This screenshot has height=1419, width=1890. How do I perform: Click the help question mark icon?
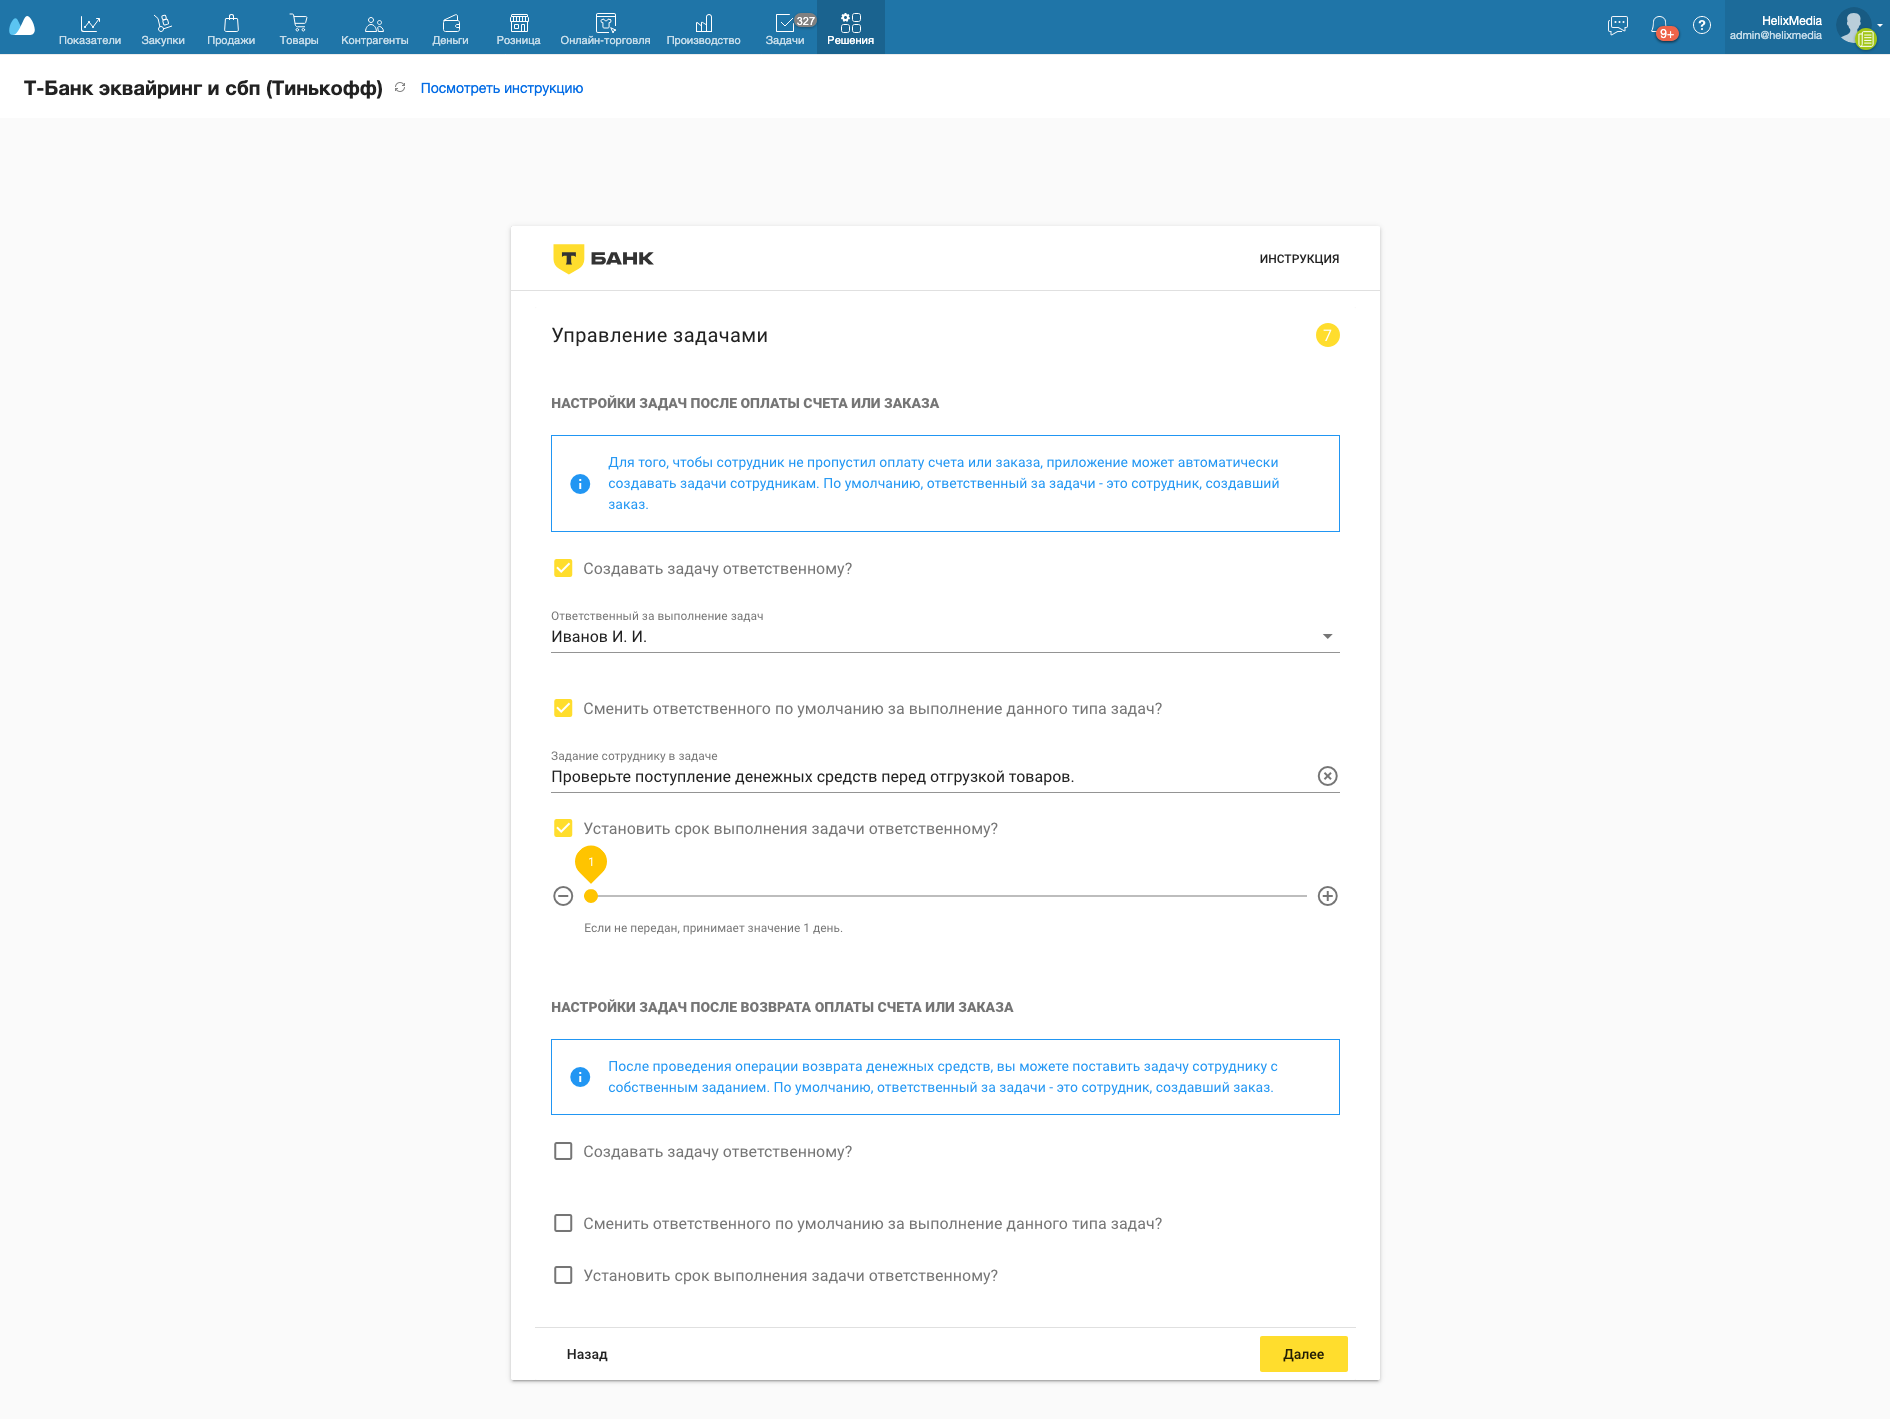tap(1701, 26)
